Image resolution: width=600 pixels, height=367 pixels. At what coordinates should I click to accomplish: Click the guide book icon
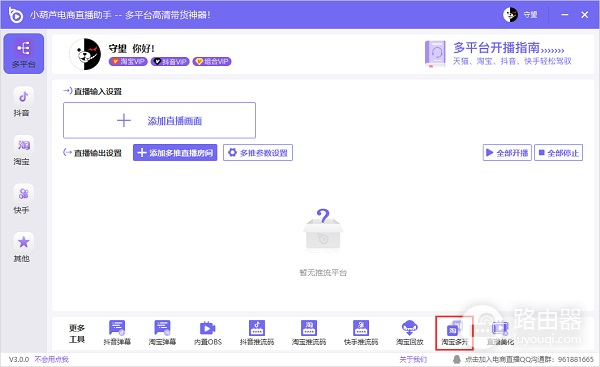[435, 54]
